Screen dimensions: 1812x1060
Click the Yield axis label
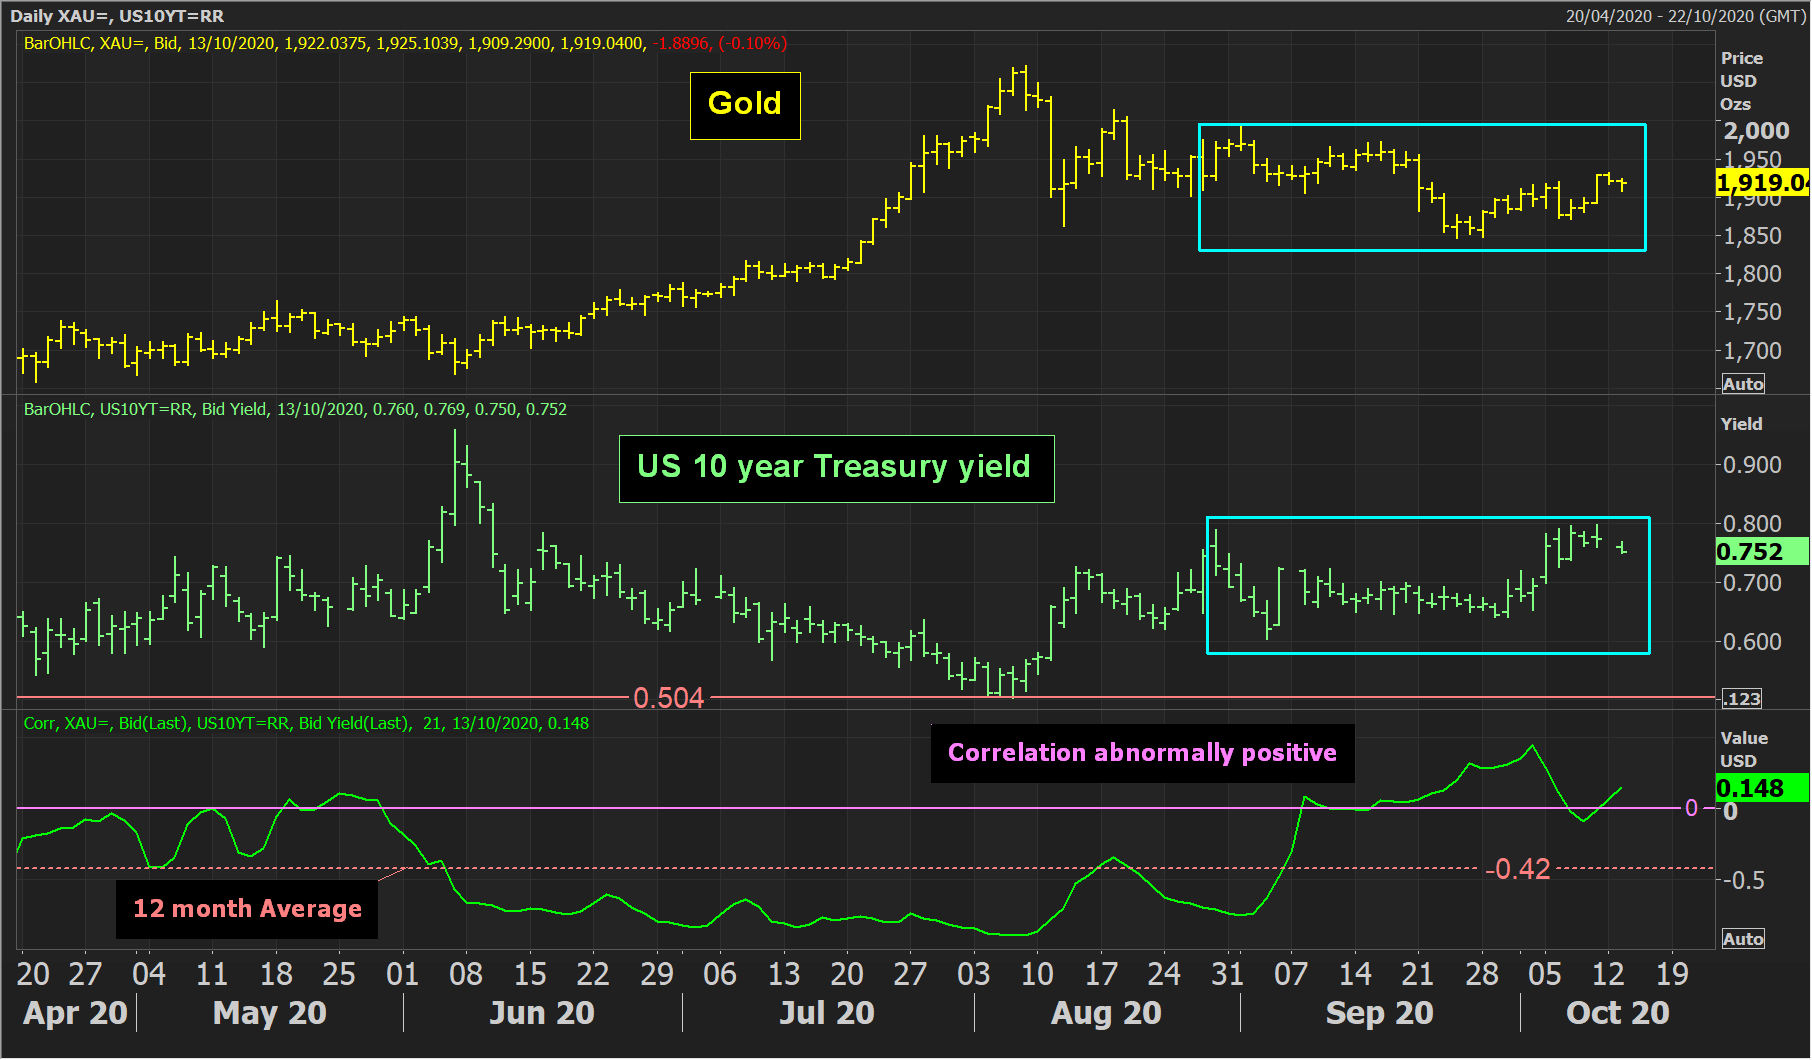1741,424
